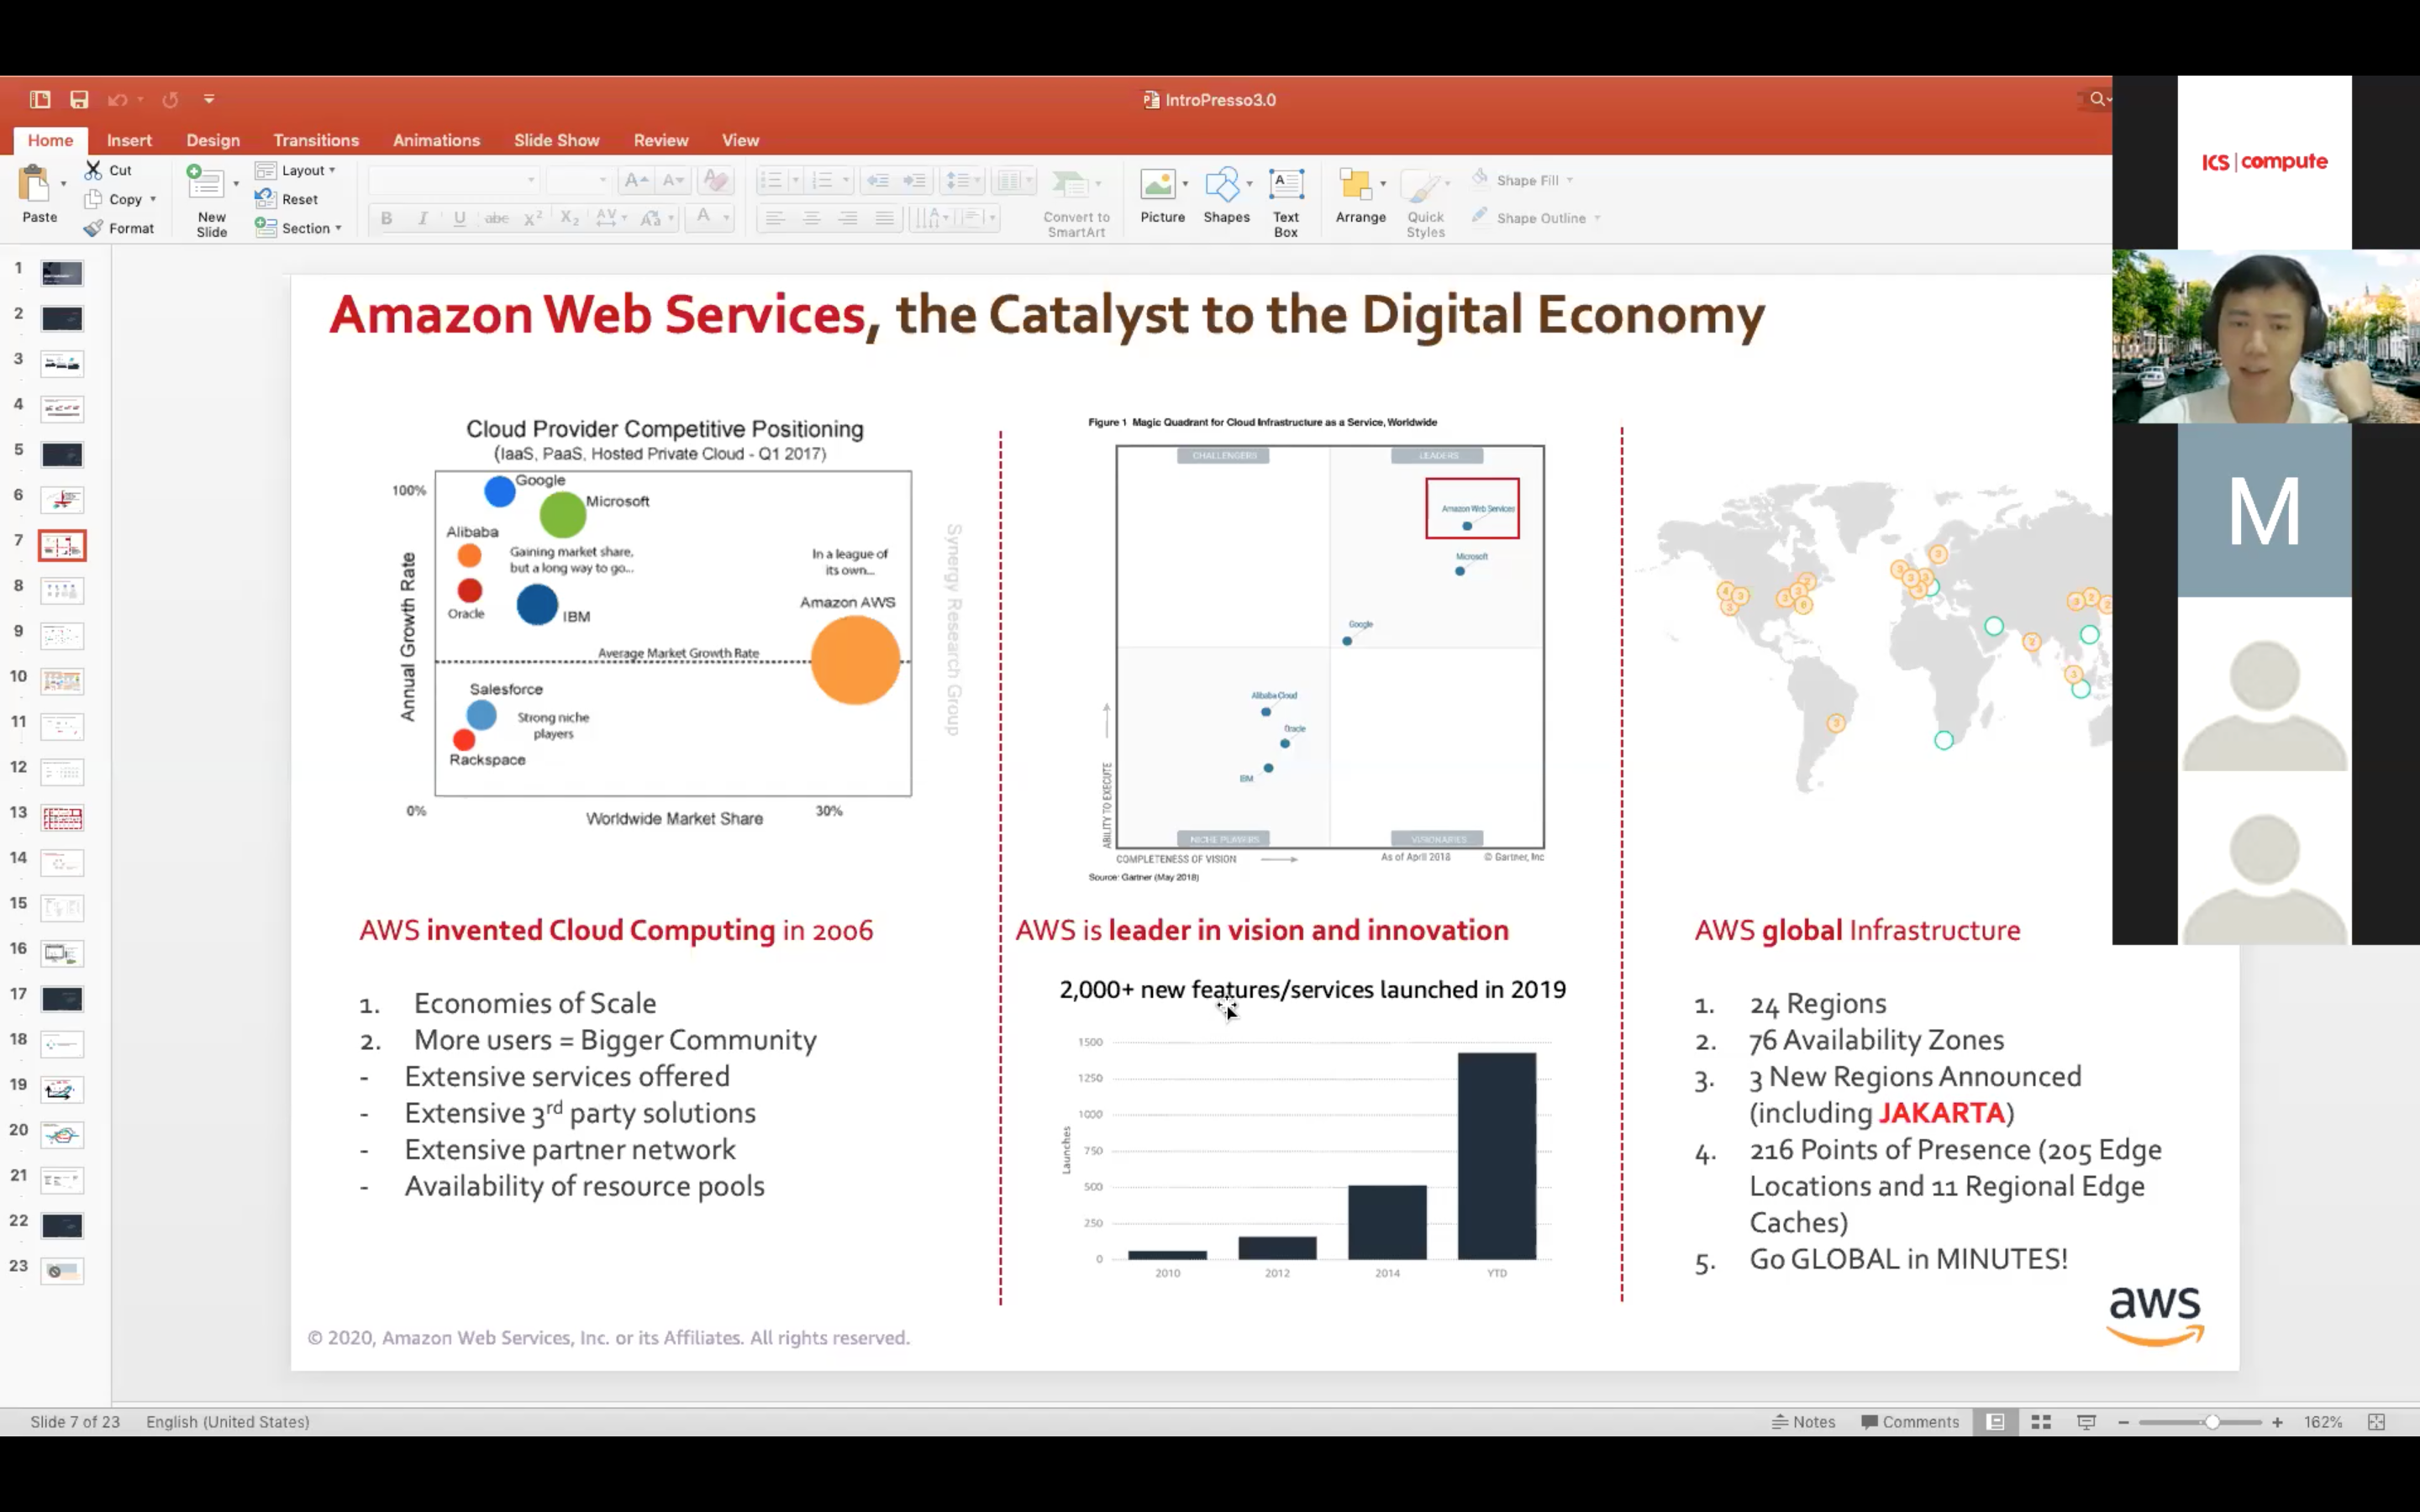Click the 162% zoom level
This screenshot has width=2420, height=1512.
pos(2323,1421)
